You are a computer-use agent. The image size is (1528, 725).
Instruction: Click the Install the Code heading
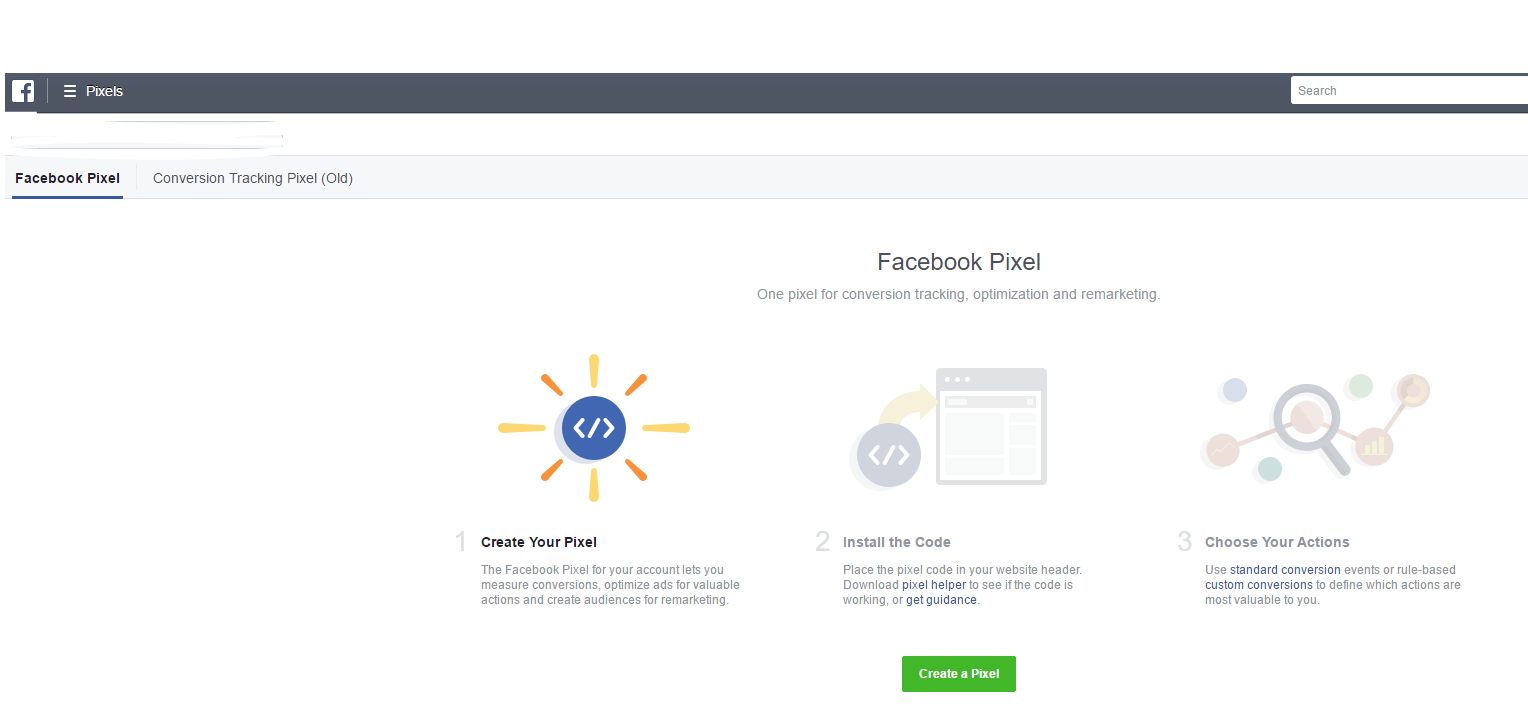click(896, 542)
